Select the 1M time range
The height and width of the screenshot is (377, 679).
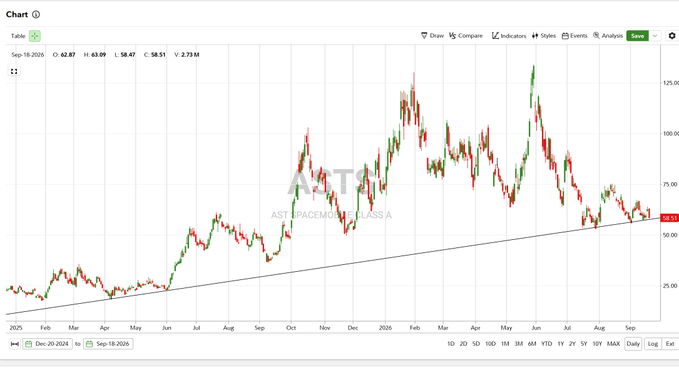tap(505, 344)
